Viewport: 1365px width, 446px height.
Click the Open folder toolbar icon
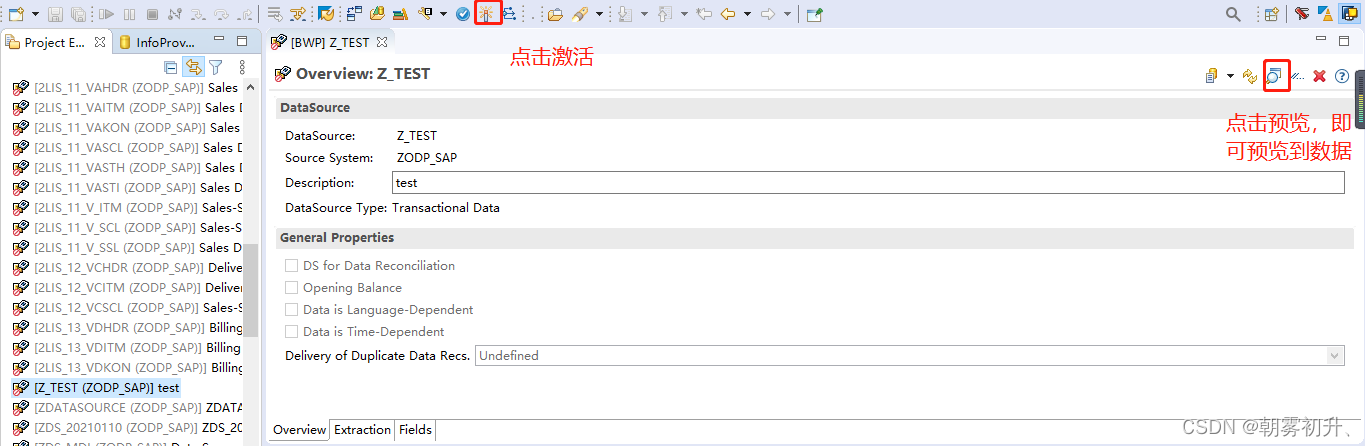[555, 14]
